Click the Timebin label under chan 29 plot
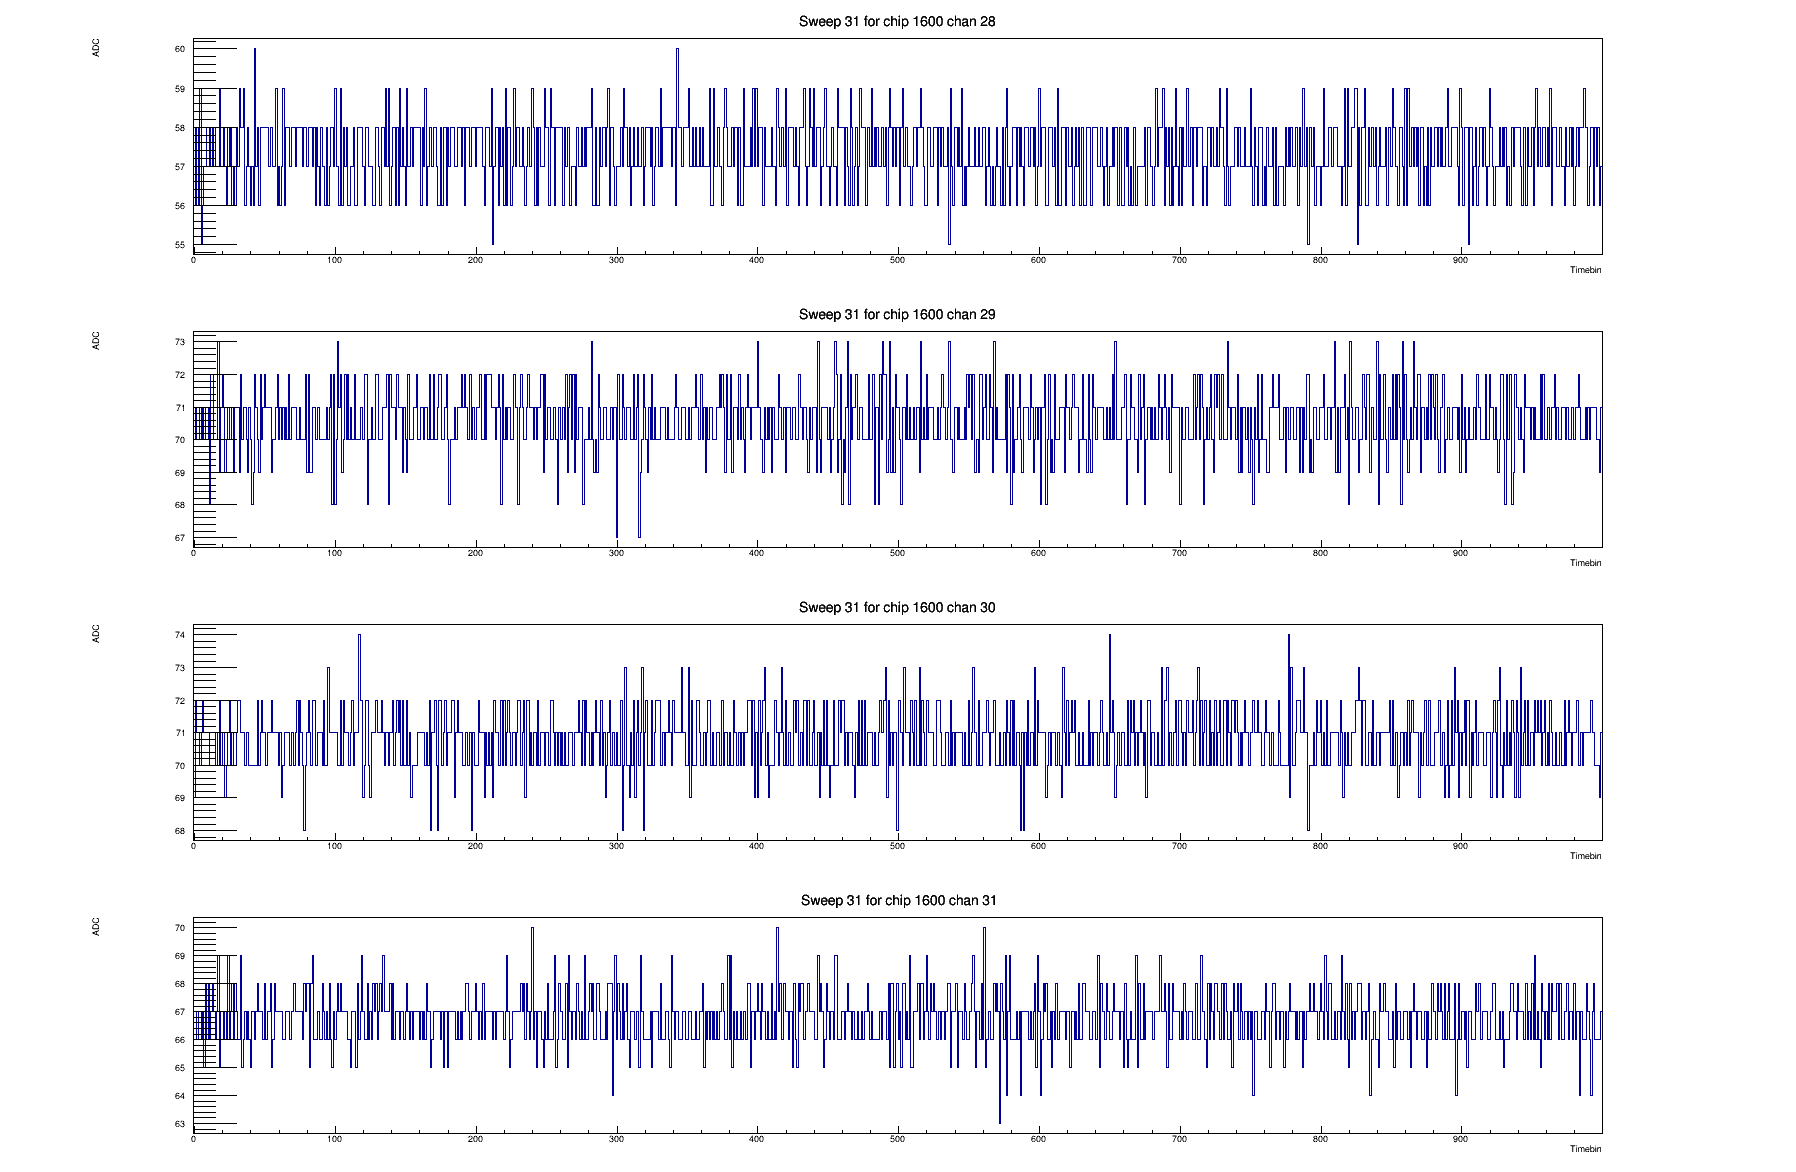This screenshot has width=1796, height=1172. click(x=1585, y=563)
